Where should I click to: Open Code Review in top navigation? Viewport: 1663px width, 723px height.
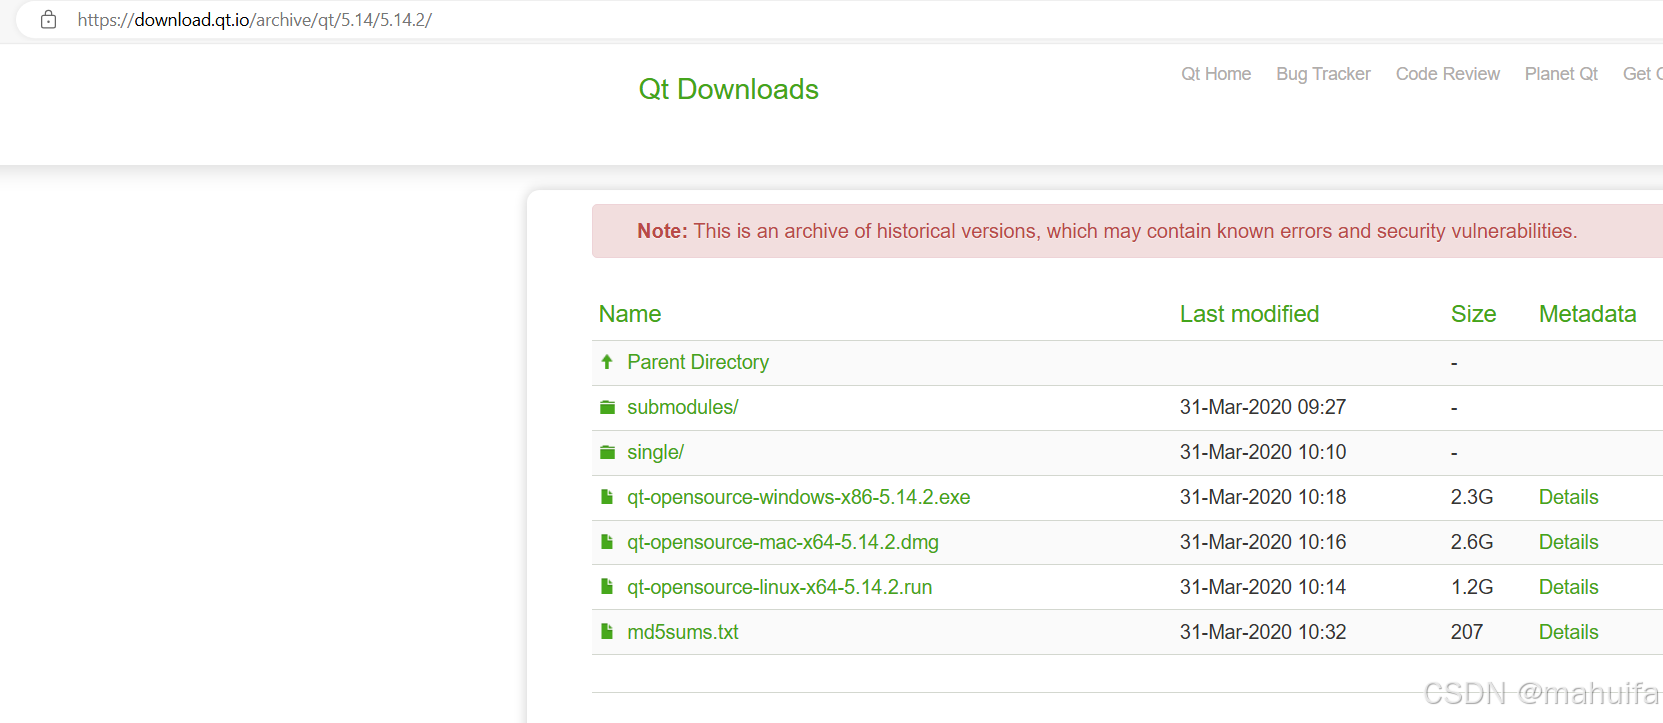point(1447,74)
